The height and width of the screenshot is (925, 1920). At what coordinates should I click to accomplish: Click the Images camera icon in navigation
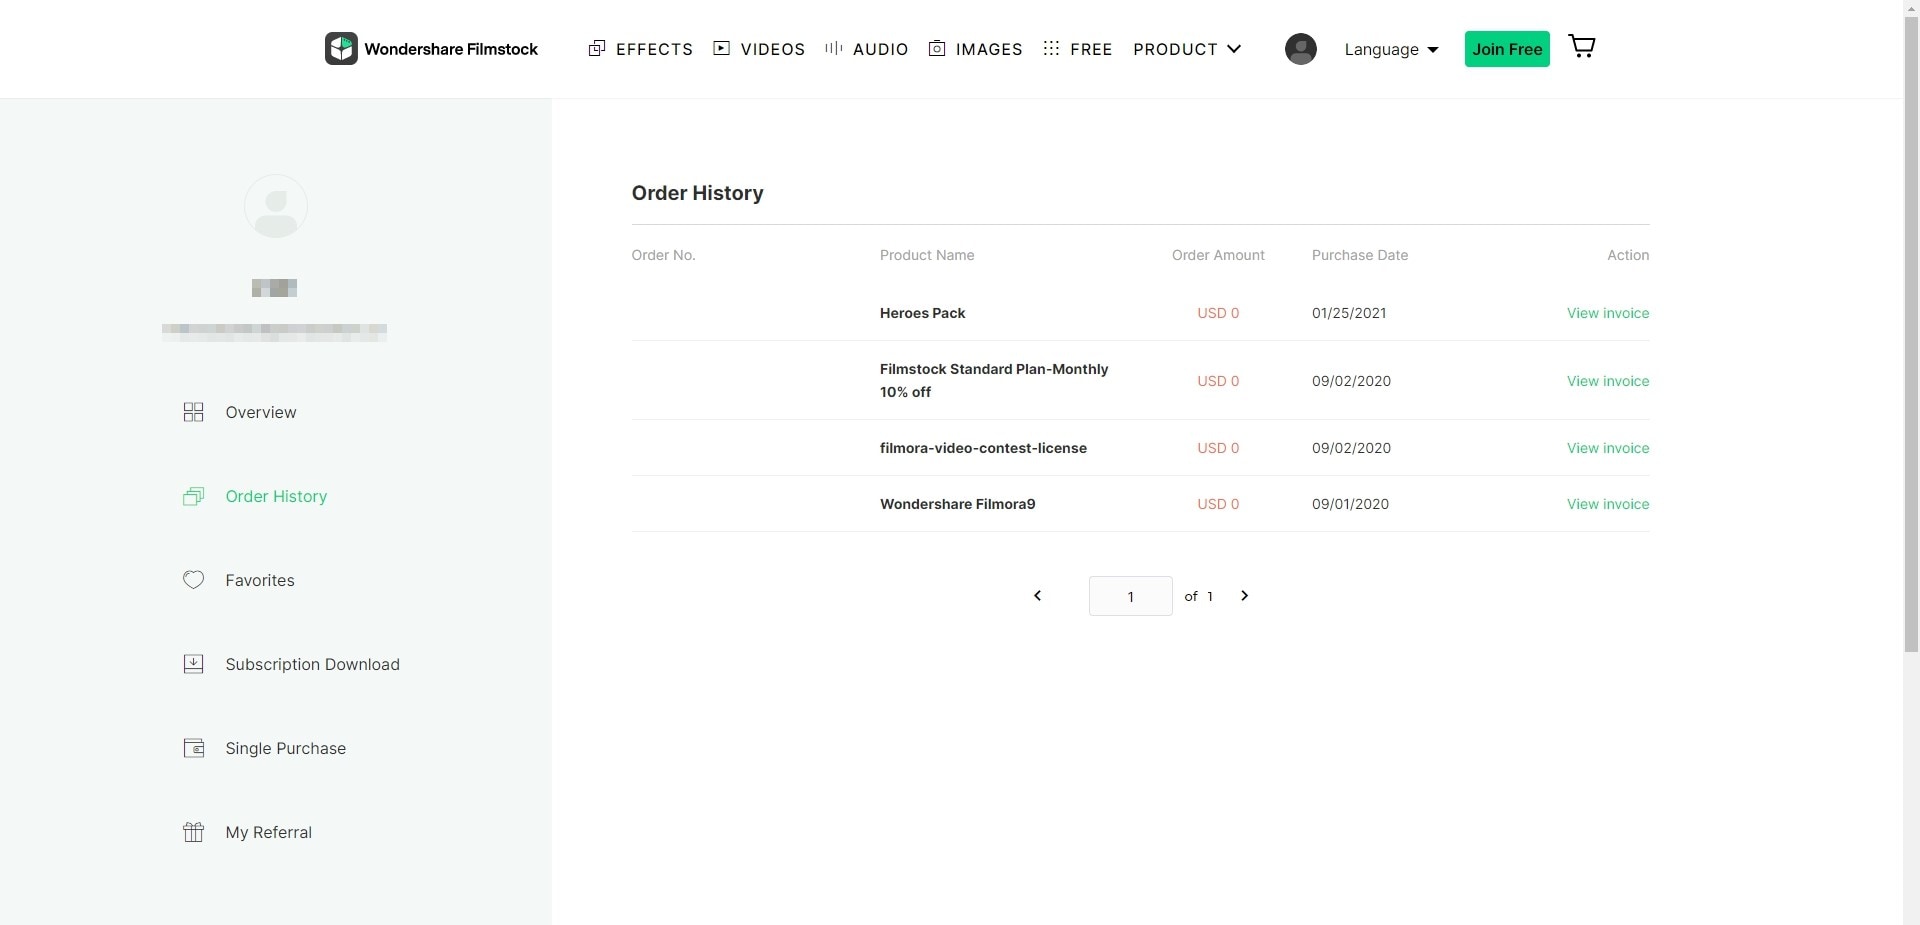(x=937, y=48)
